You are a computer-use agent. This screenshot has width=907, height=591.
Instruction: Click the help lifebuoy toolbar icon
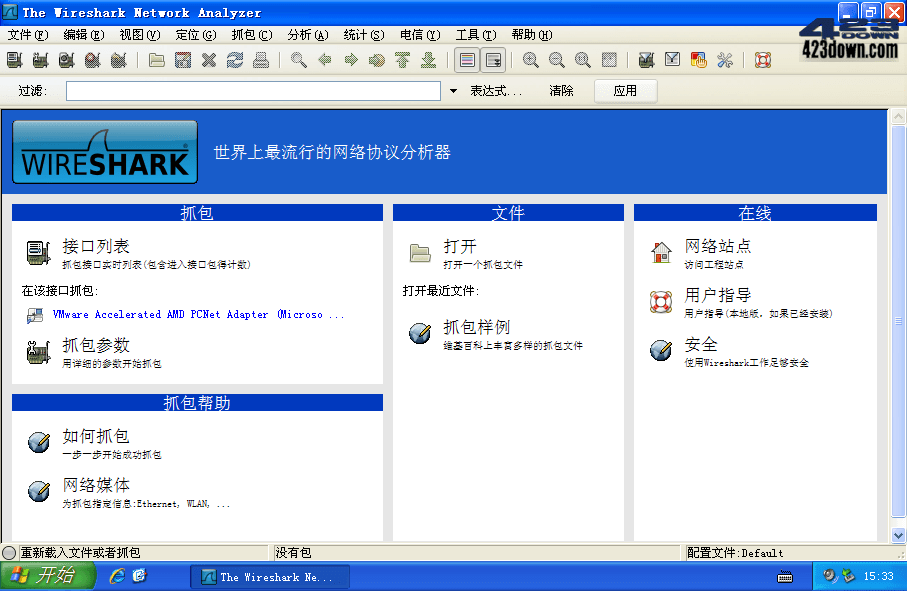[x=761, y=60]
